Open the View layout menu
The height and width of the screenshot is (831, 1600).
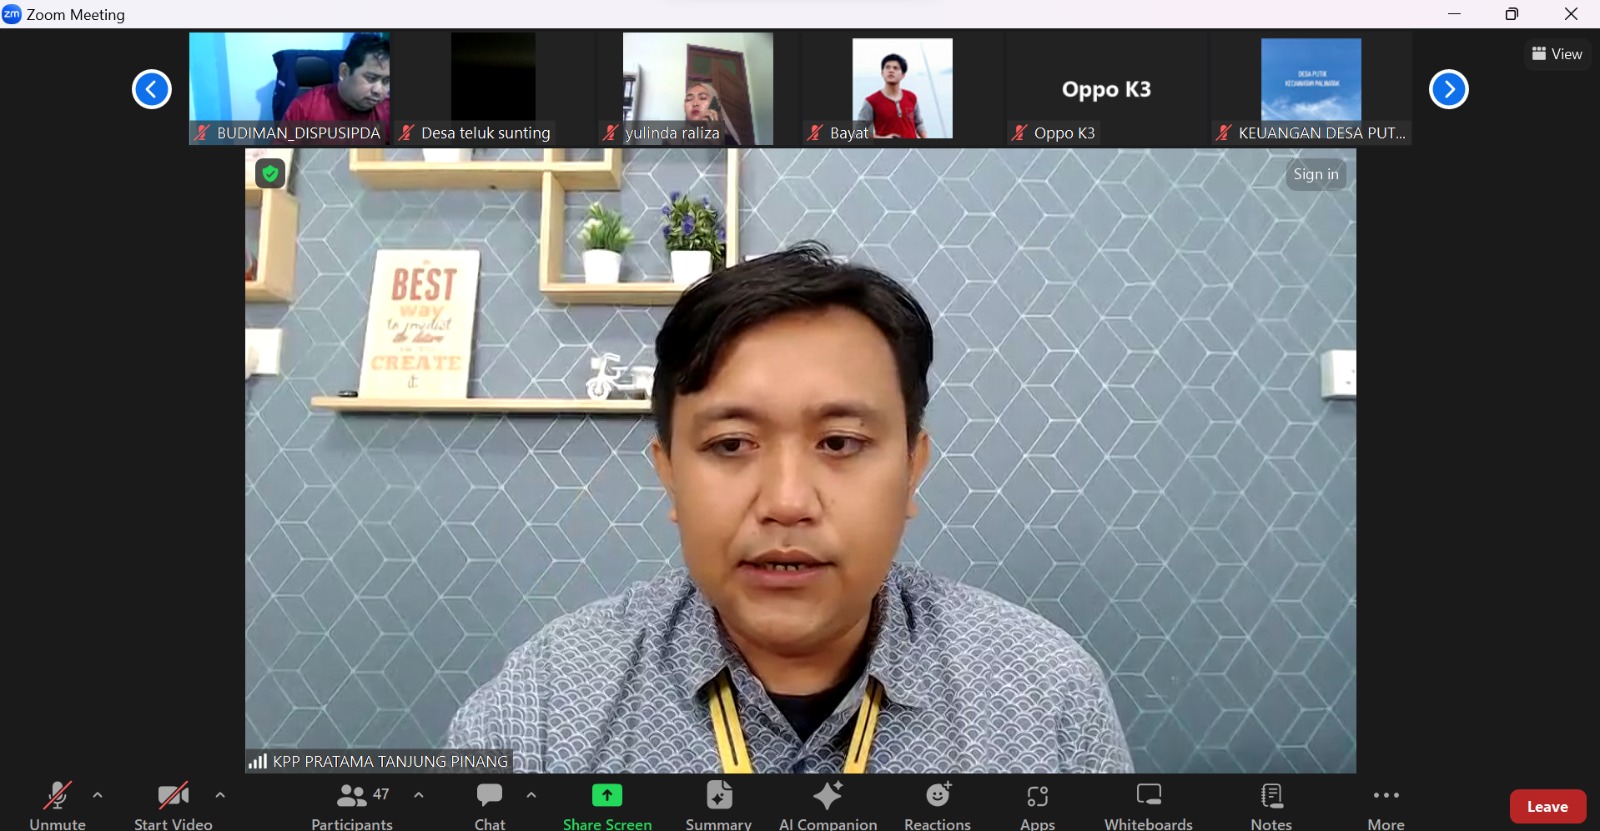[x=1557, y=54]
